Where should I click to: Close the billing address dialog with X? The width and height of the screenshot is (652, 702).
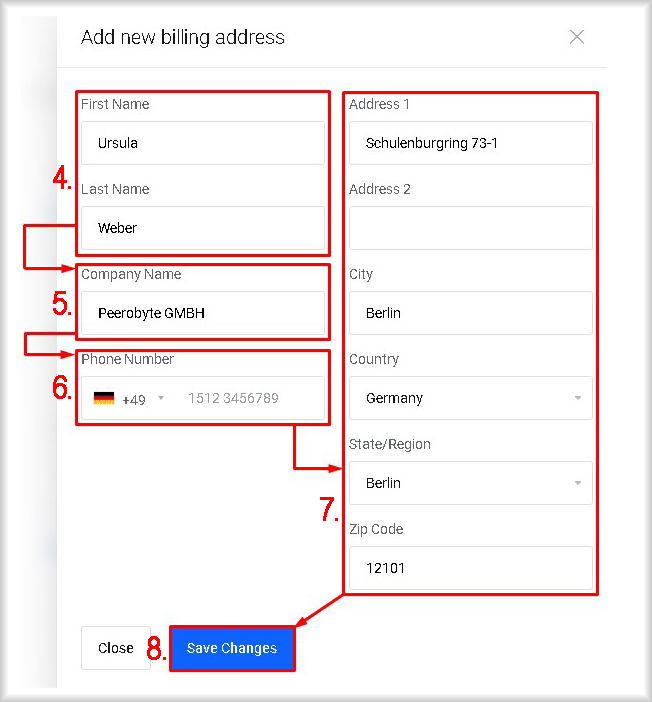(577, 37)
